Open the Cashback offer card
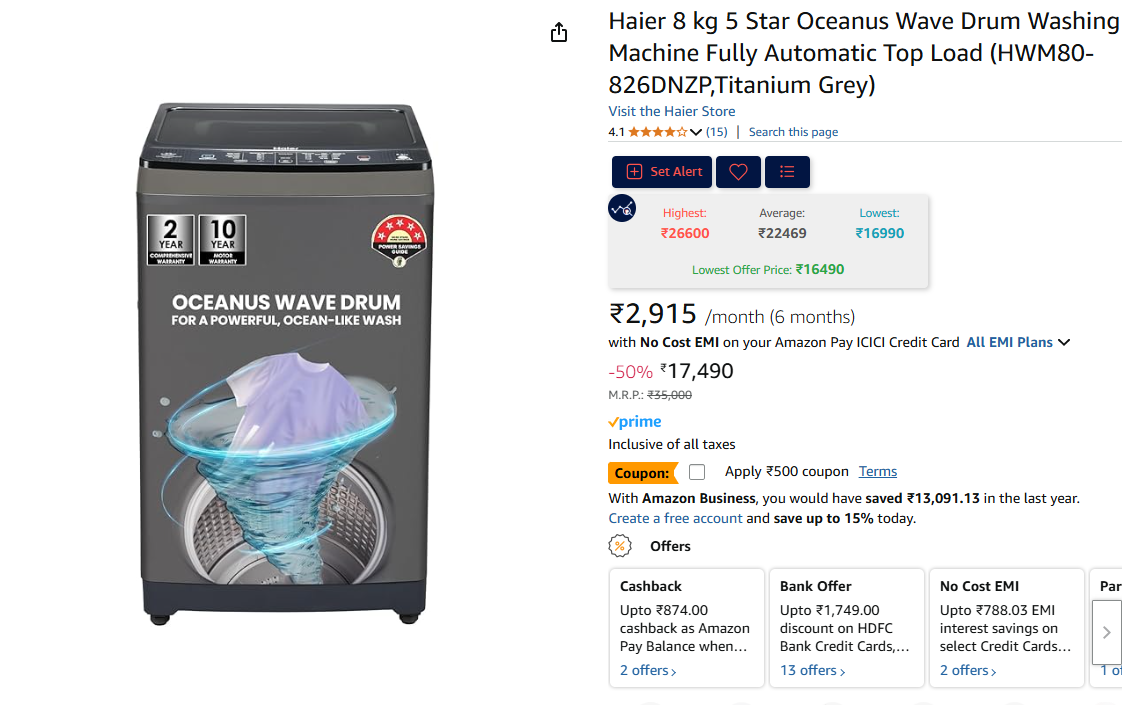1141x705 pixels. point(685,627)
